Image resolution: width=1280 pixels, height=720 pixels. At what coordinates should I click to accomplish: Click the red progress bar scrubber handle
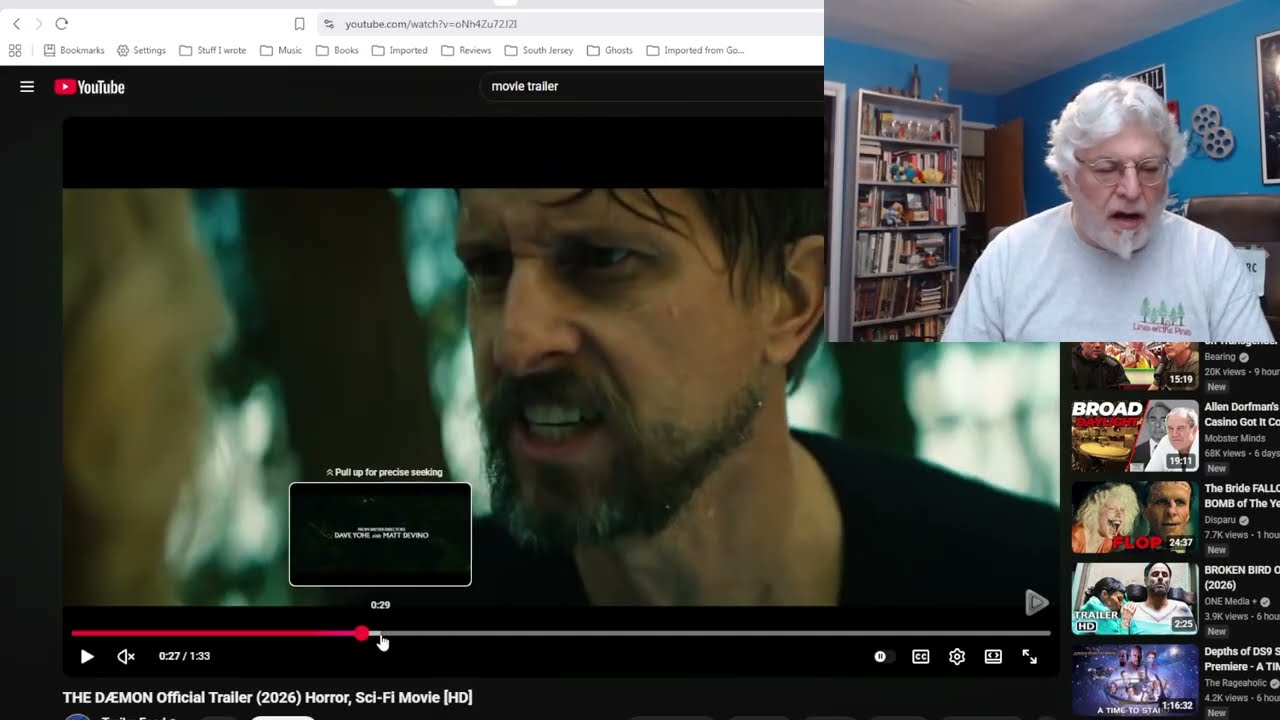pyautogui.click(x=362, y=633)
